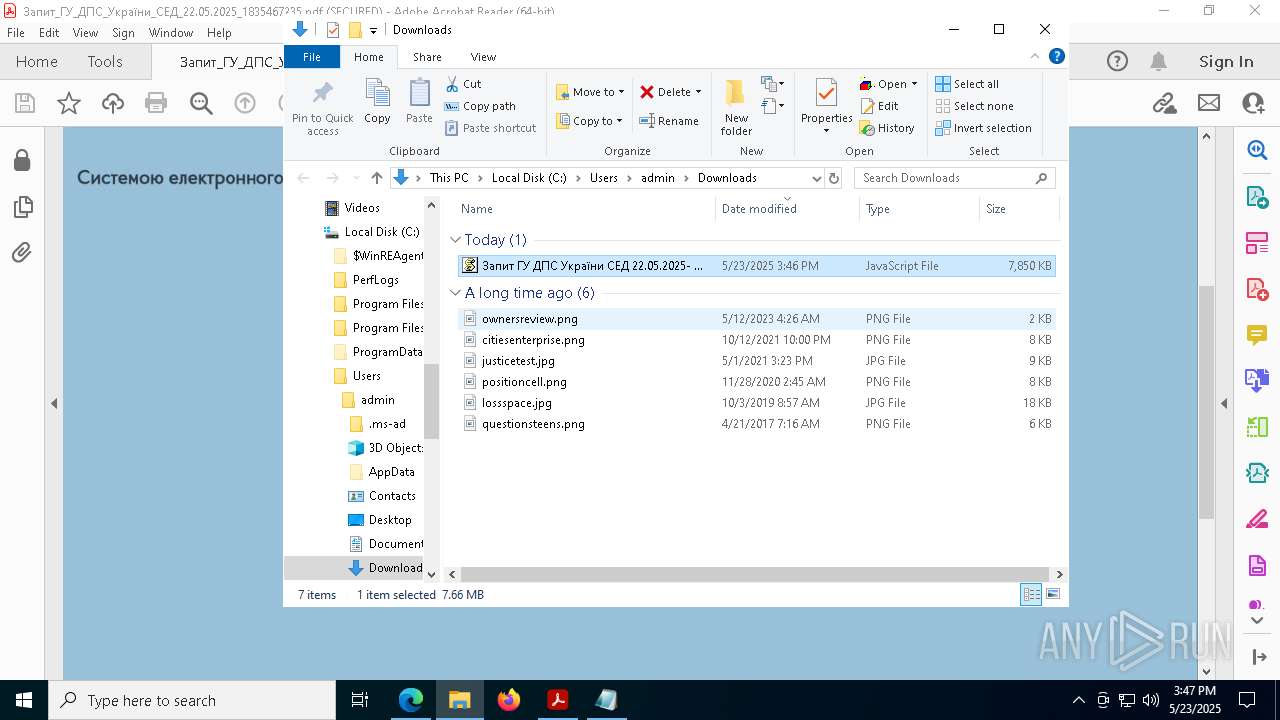1280x720 pixels.
Task: Open the address bar history dropdown
Action: [x=816, y=178]
